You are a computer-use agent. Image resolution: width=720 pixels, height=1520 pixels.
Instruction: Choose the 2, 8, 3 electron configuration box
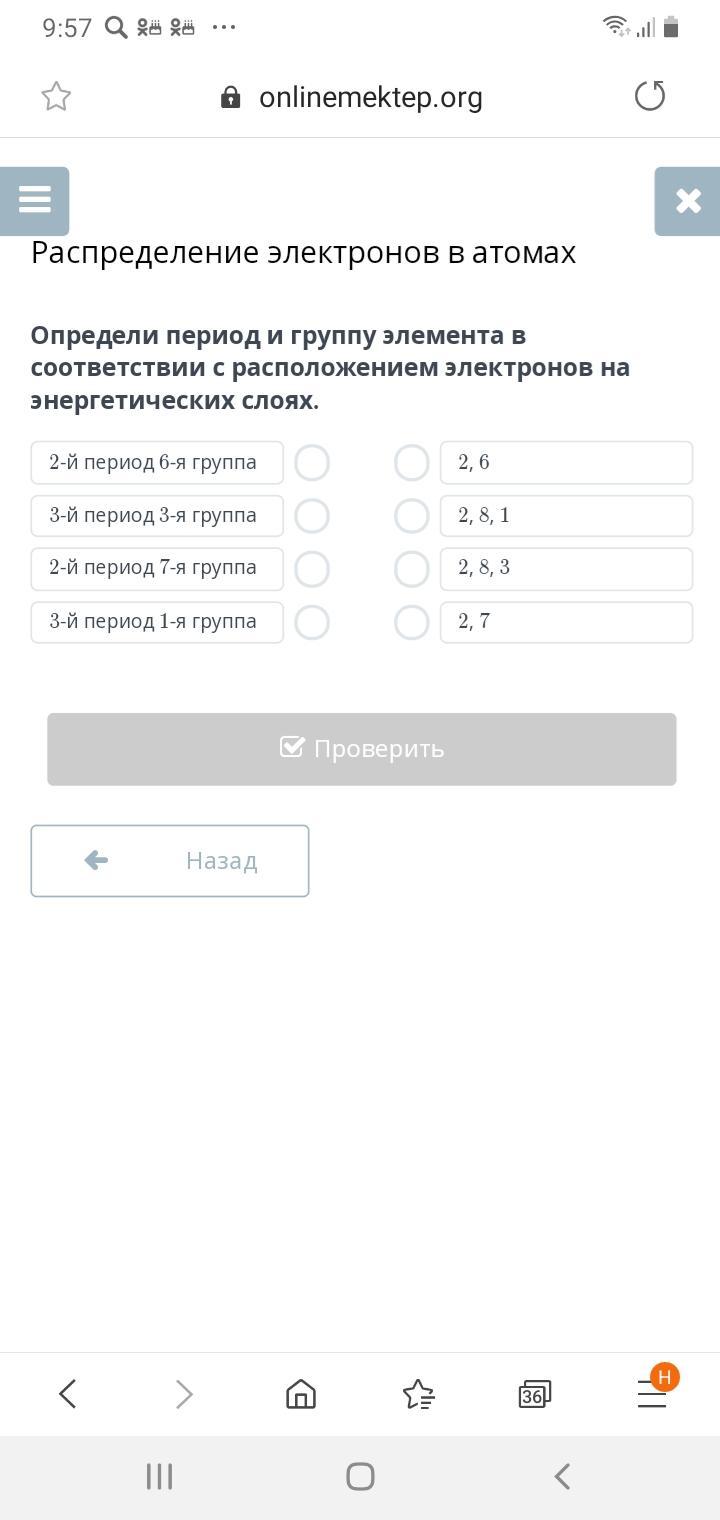(x=566, y=568)
